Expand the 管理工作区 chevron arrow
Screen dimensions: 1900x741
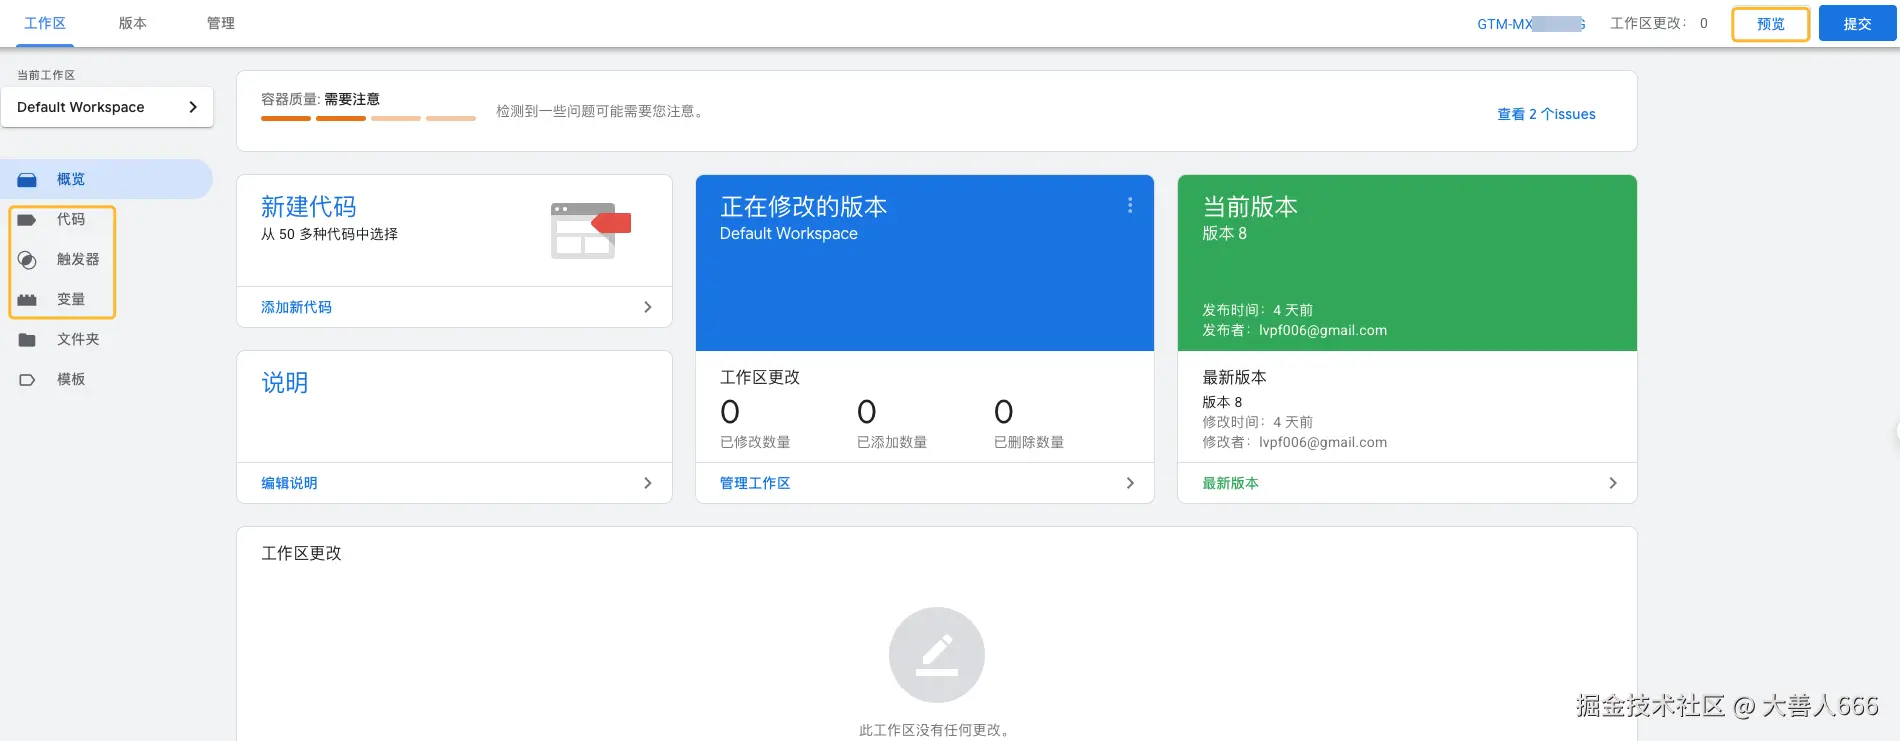tap(1130, 483)
